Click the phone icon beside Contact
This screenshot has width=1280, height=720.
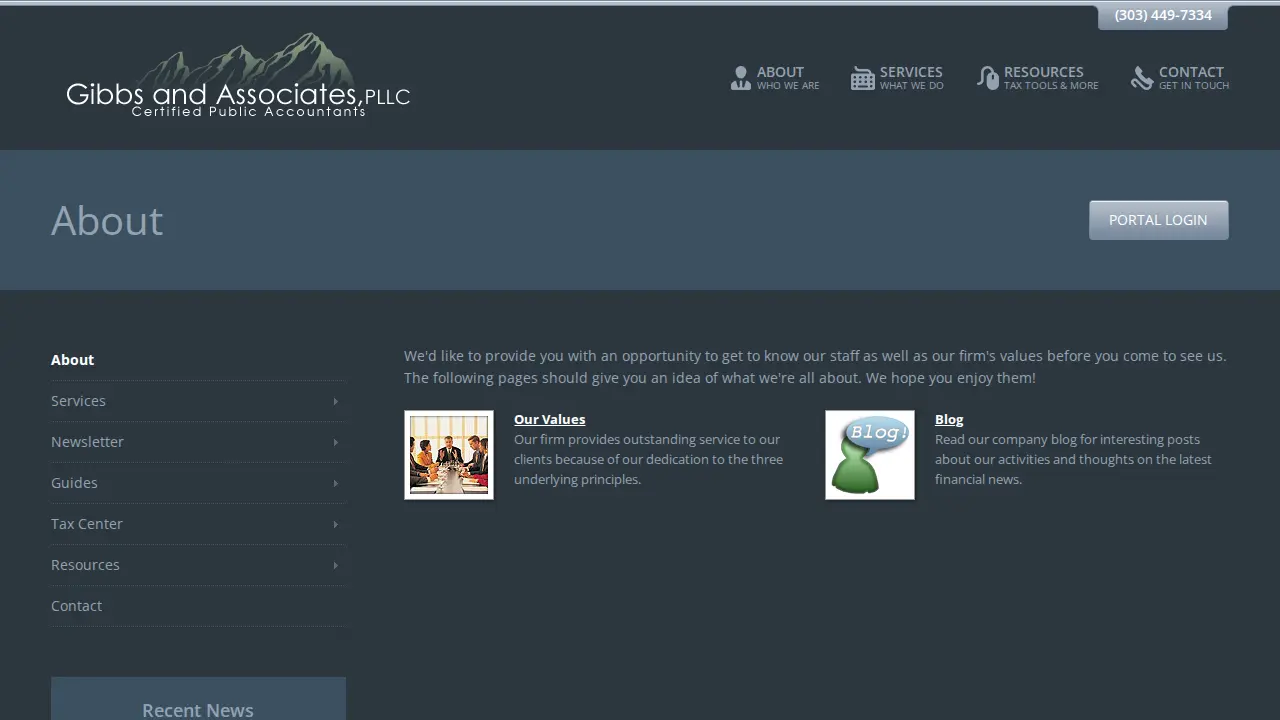(x=1142, y=78)
